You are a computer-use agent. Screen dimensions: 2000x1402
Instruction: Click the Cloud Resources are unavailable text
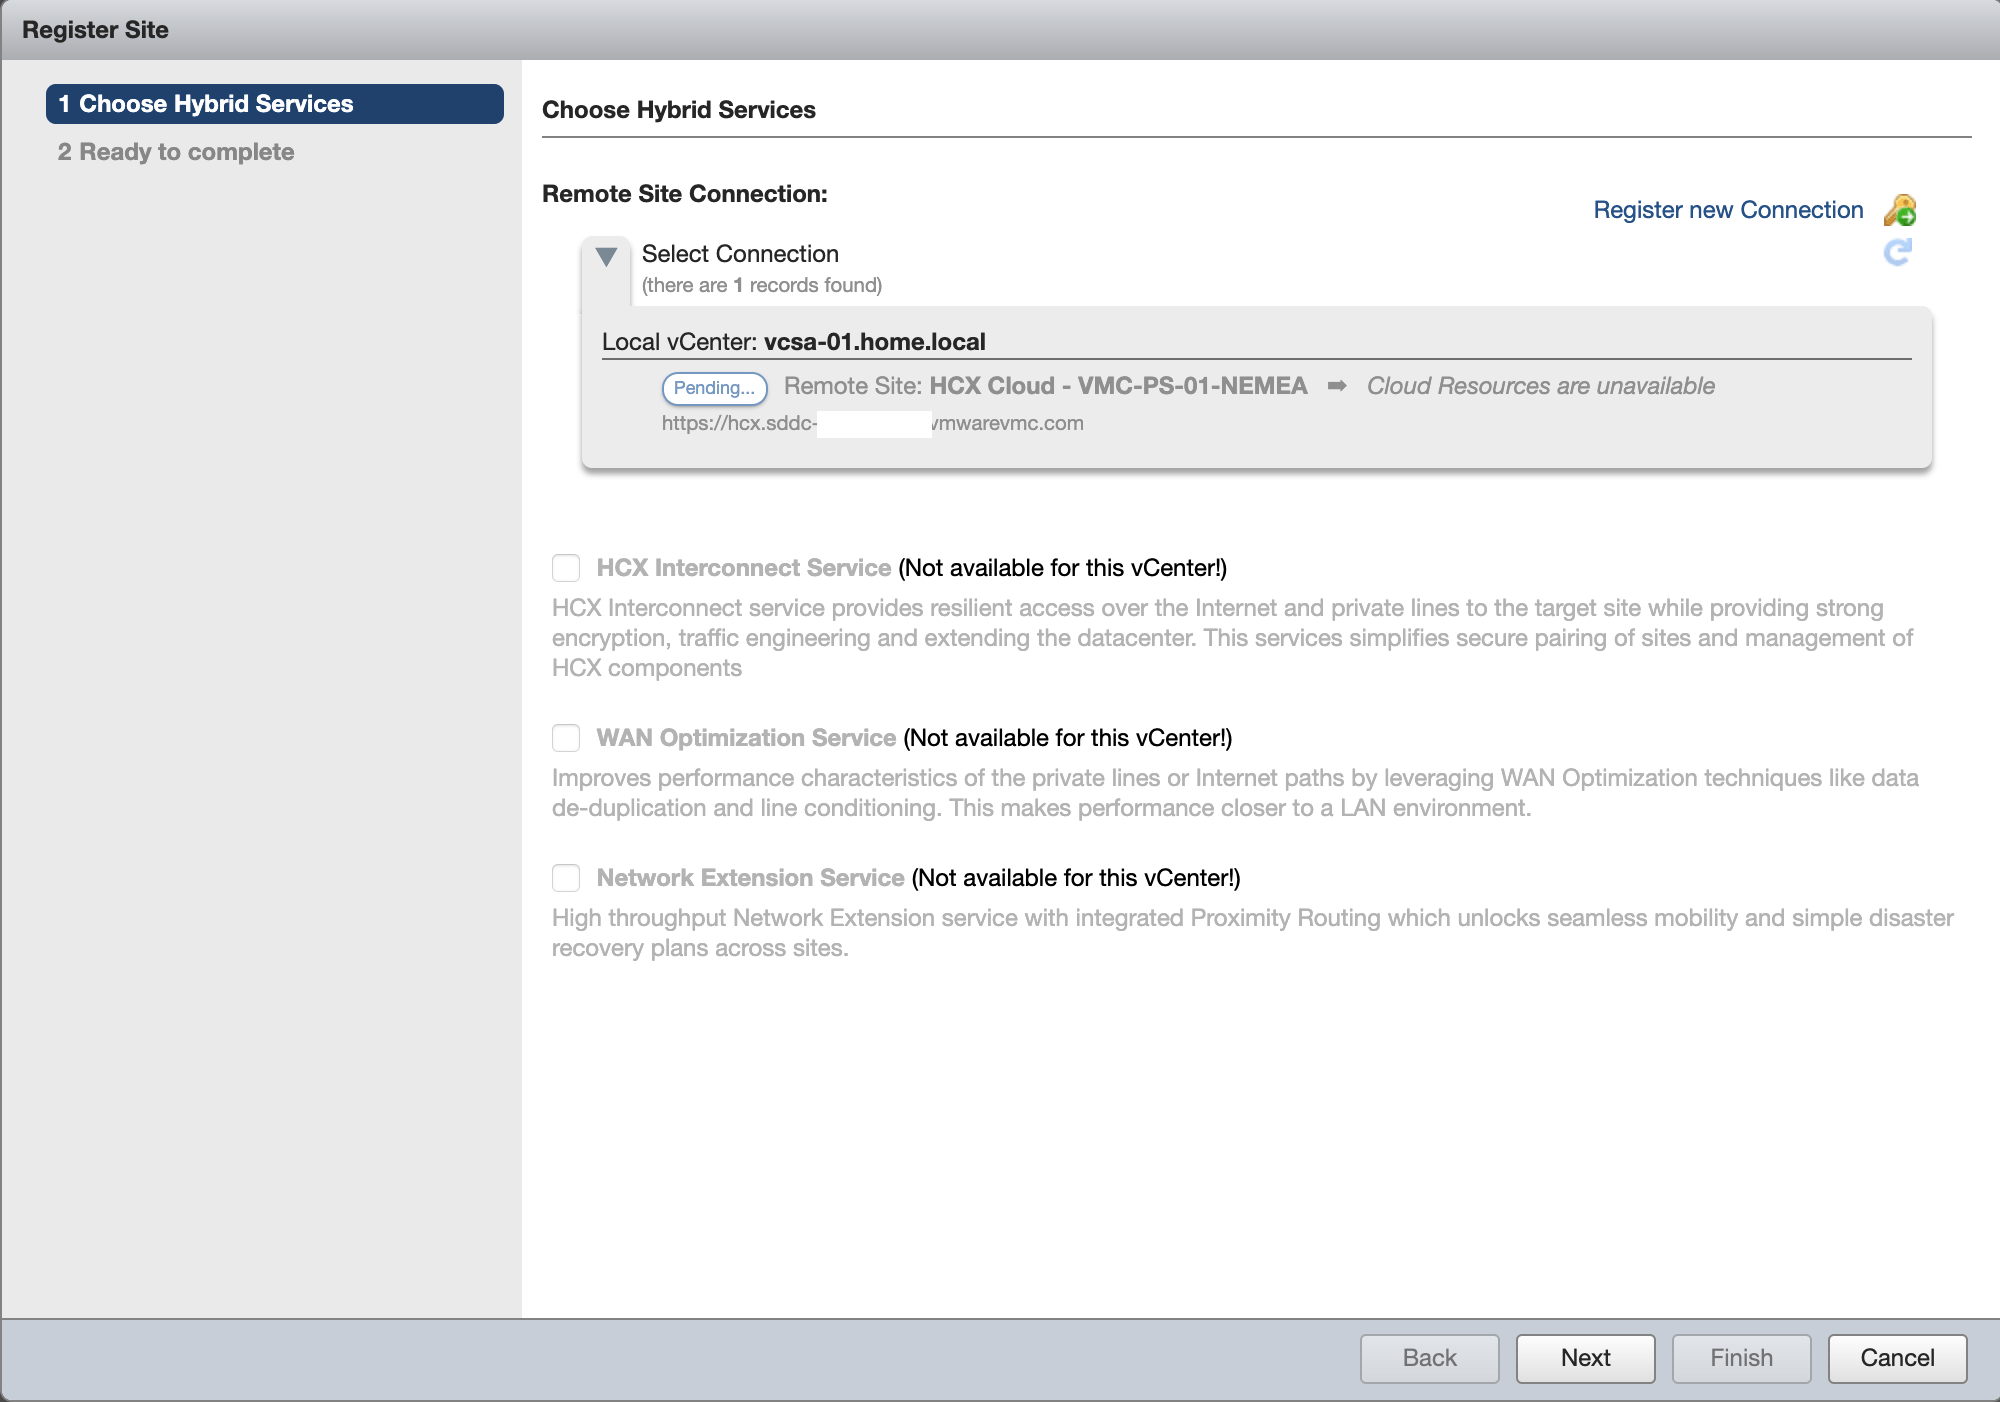click(x=1540, y=386)
